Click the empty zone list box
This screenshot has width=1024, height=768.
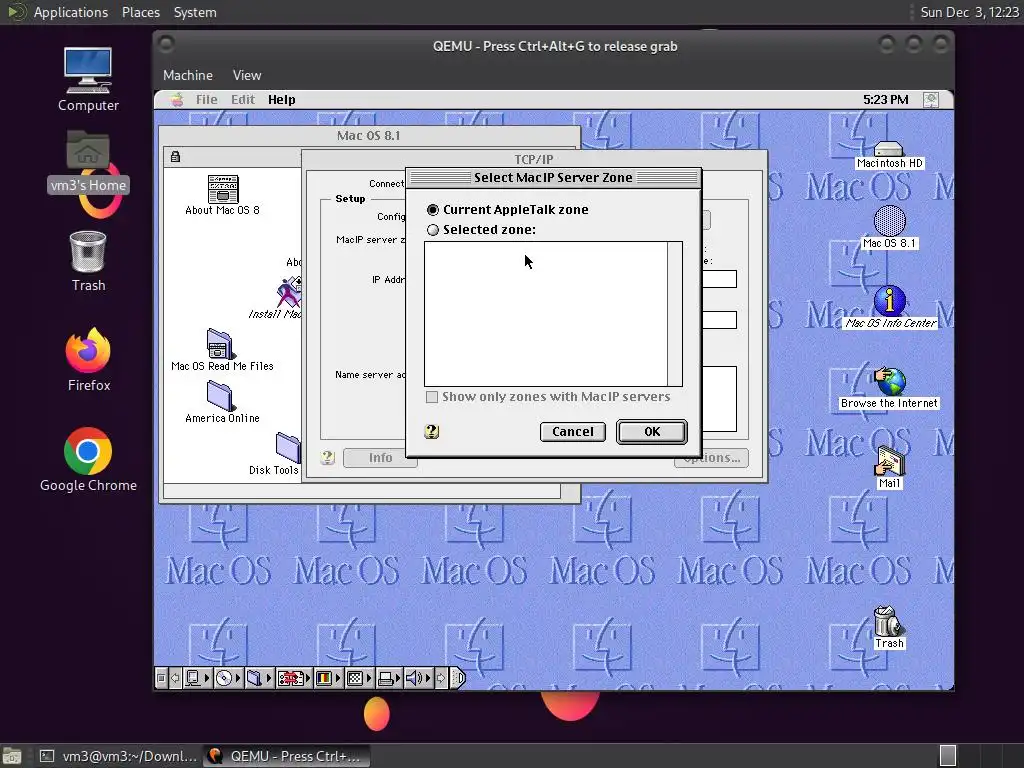[546, 314]
